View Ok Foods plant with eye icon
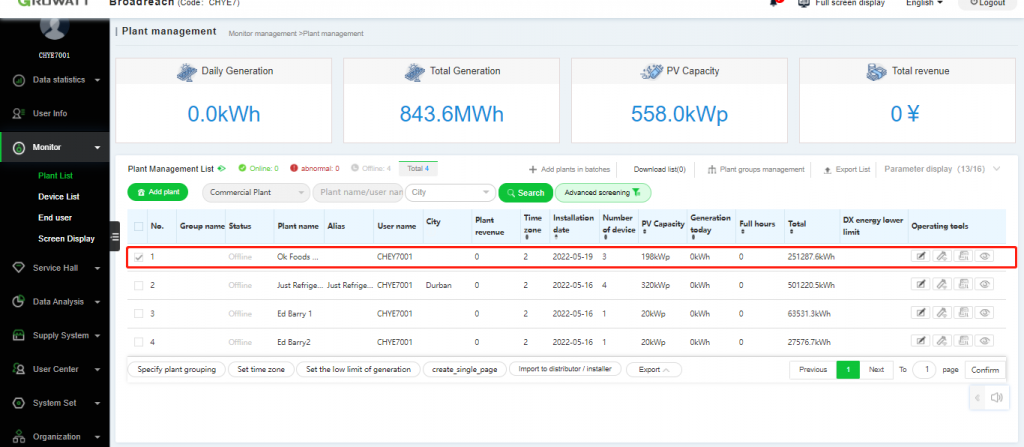Screen dimensions: 1024x447 [984, 256]
